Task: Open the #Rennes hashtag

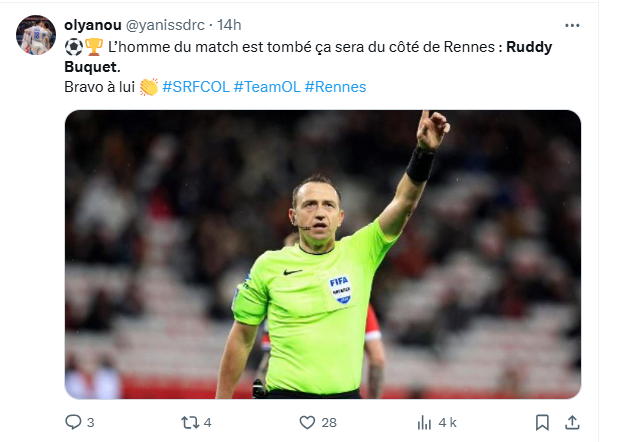Action: (x=335, y=87)
